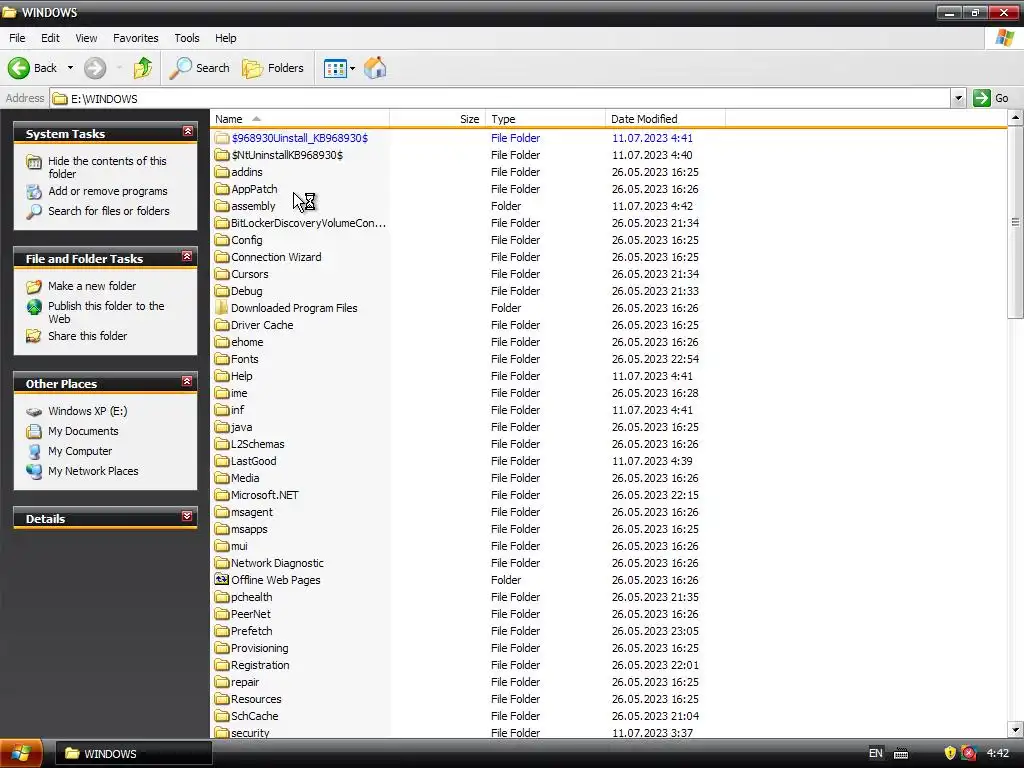Select the Fonts folder icon
The image size is (1024, 768).
click(x=222, y=359)
